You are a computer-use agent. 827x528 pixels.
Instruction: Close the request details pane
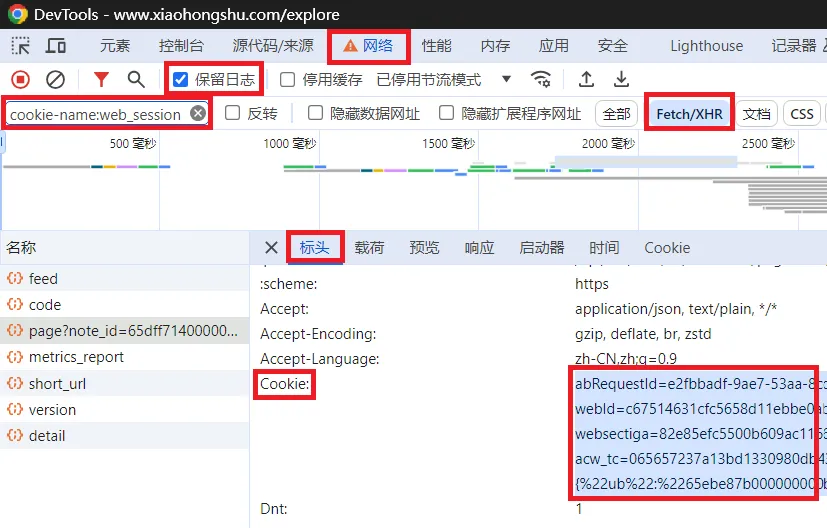[x=271, y=247]
